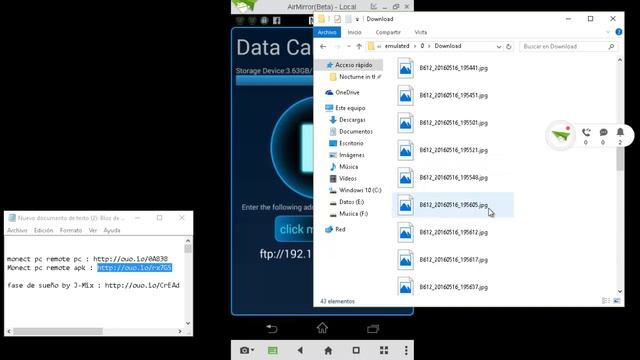Open Descargas in navigation pane
The height and width of the screenshot is (360, 640).
click(352, 120)
